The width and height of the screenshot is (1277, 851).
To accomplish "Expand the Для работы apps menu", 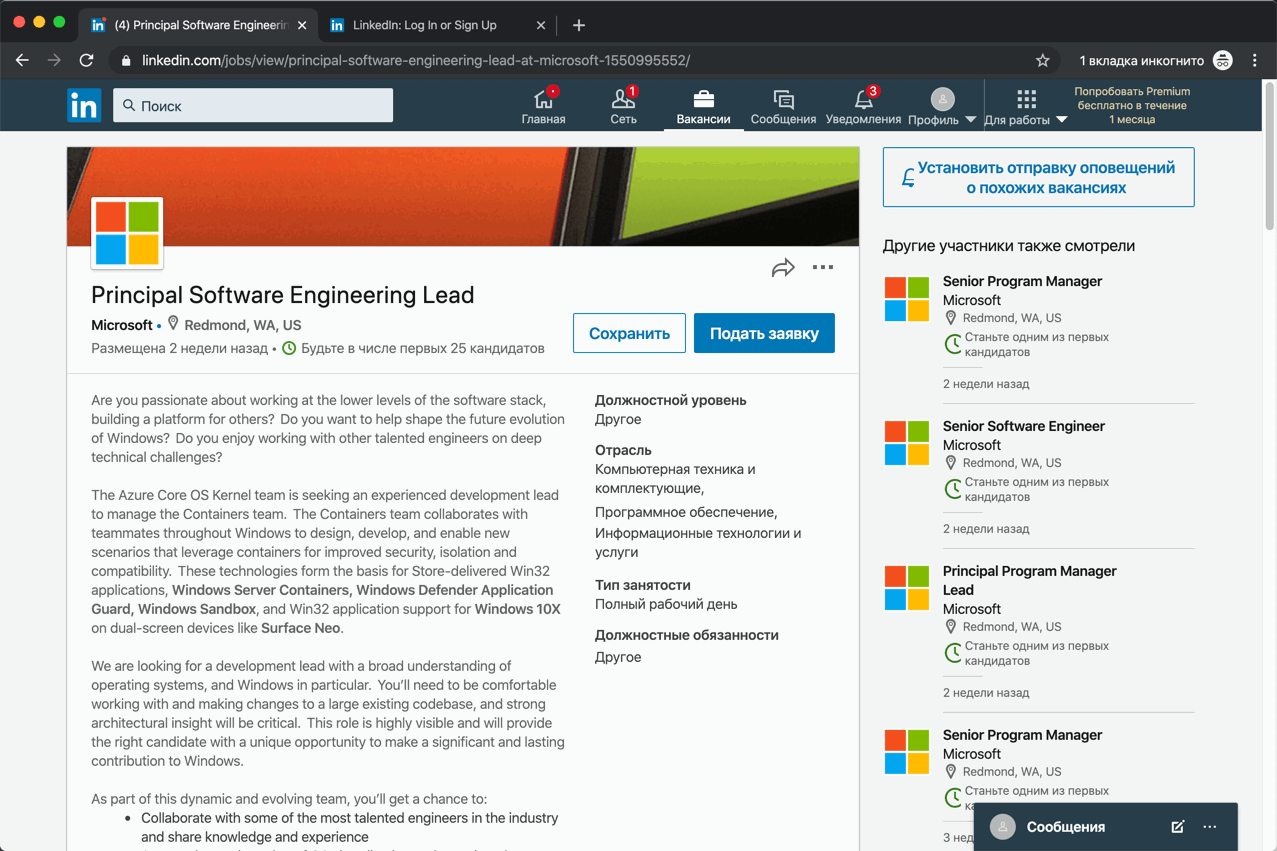I will (1026, 106).
